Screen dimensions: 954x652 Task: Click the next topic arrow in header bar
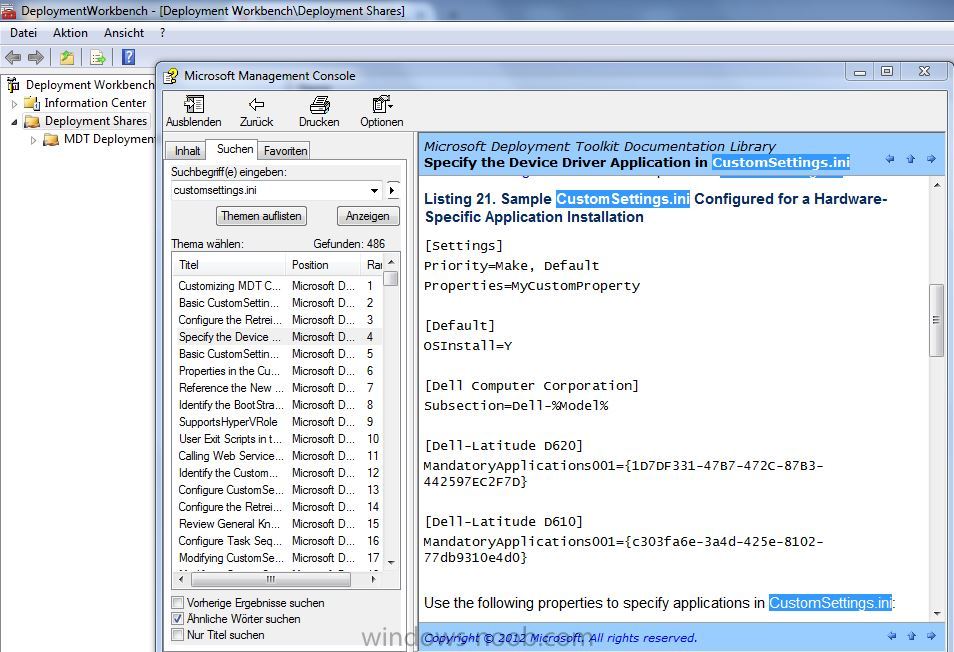click(x=931, y=159)
